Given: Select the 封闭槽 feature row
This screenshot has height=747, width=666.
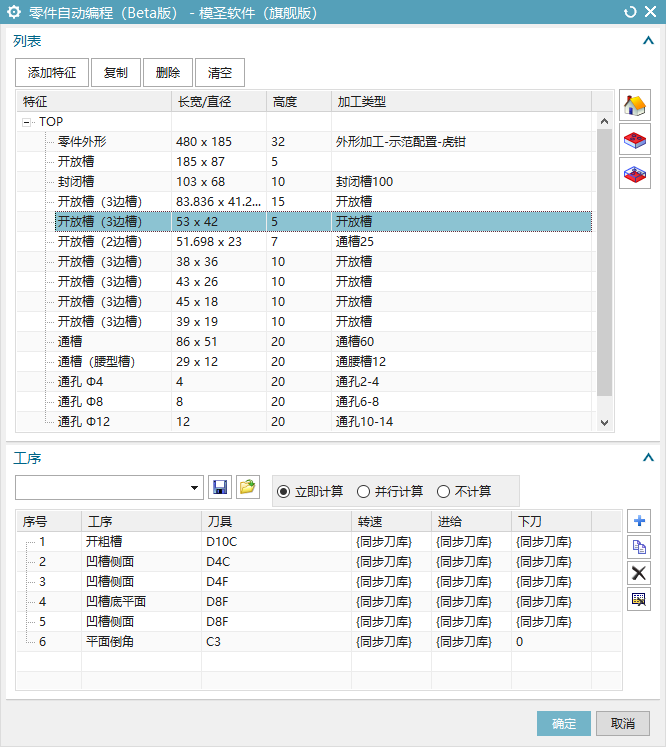Looking at the screenshot, I should coord(306,182).
